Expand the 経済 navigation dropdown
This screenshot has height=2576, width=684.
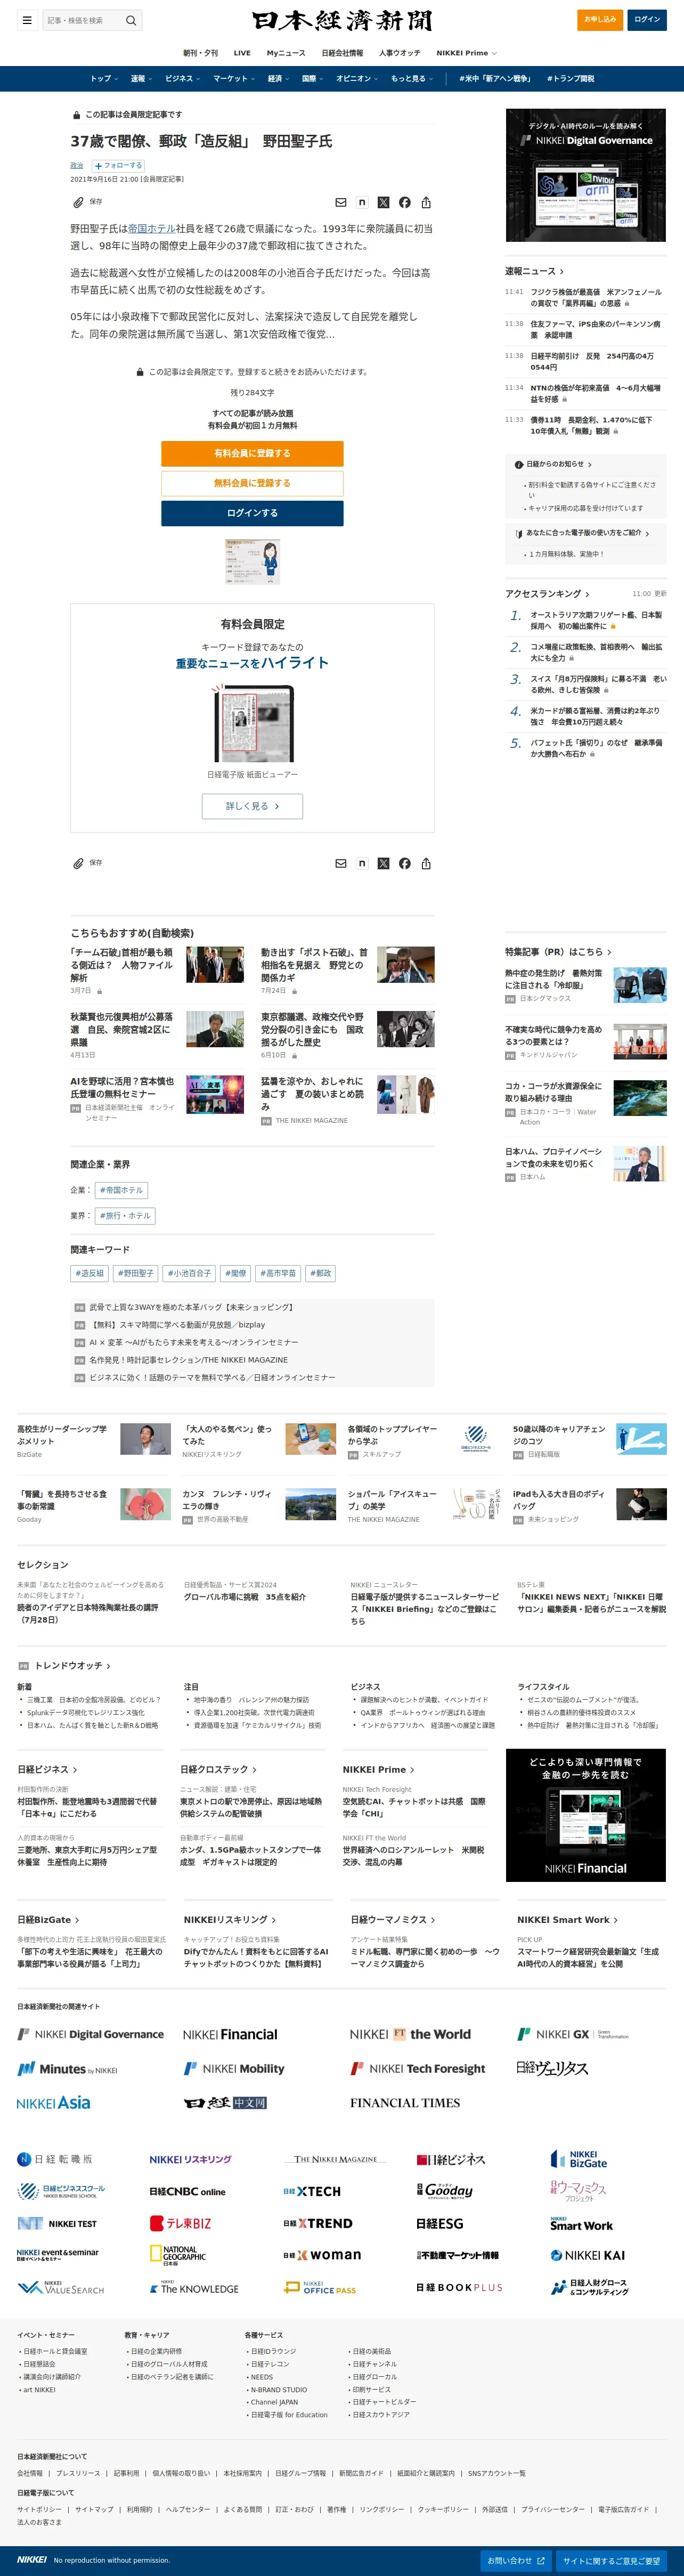click(x=278, y=78)
